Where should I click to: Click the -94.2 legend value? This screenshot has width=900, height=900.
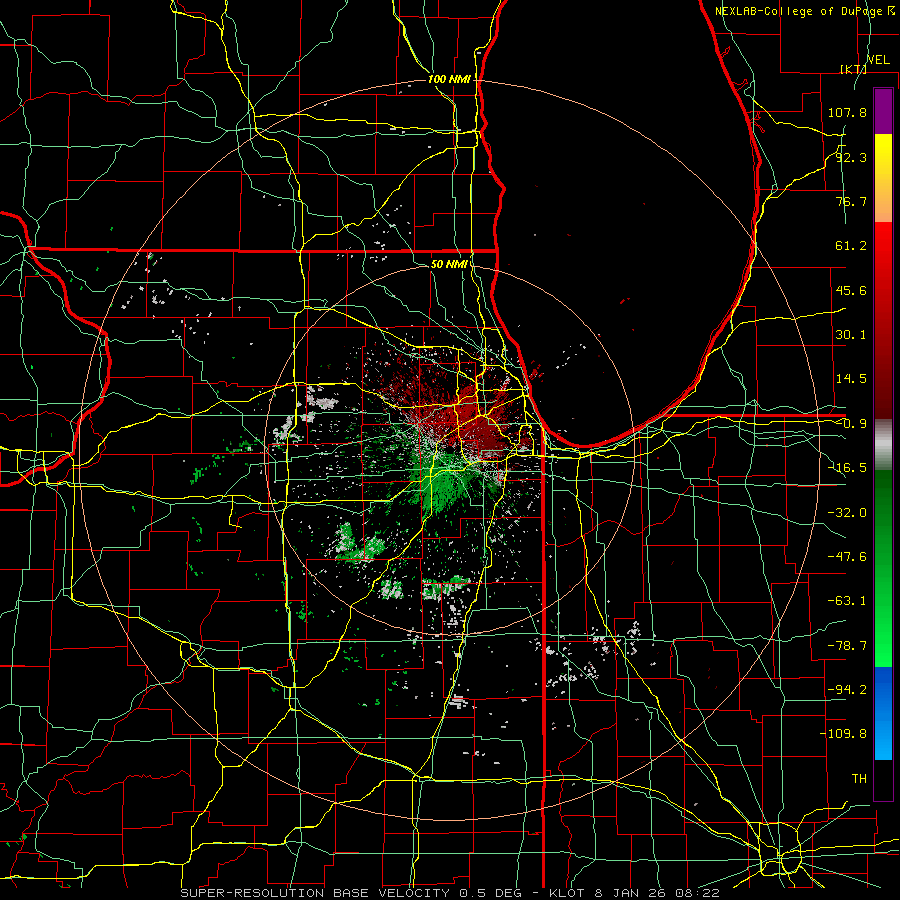pos(847,690)
